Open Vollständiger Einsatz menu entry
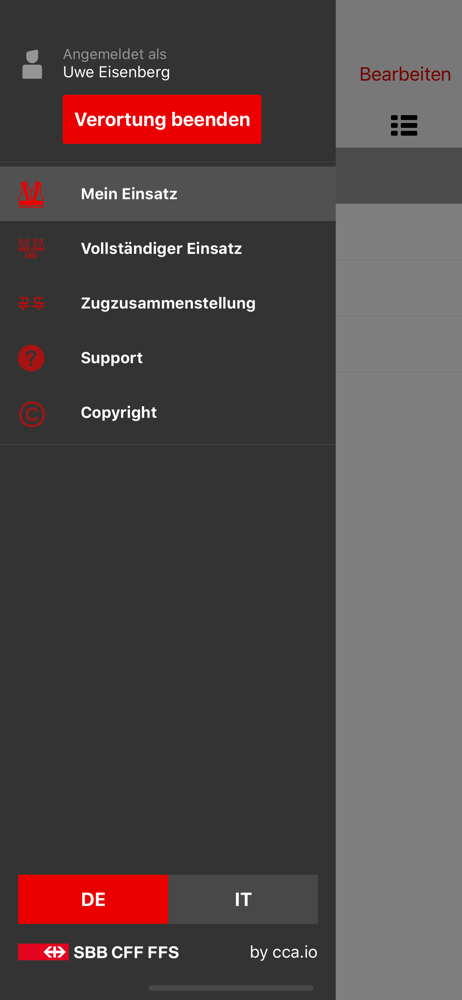Image resolution: width=462 pixels, height=1000 pixels. (x=168, y=249)
